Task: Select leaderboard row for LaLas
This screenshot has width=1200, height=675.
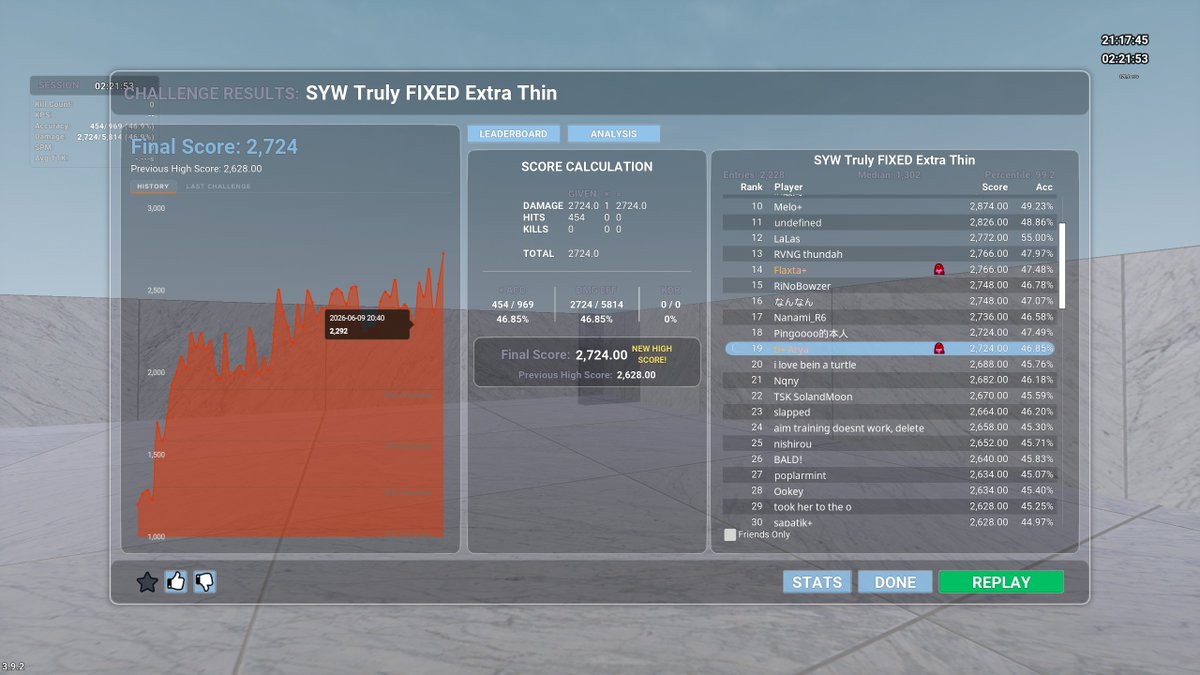Action: coord(889,238)
